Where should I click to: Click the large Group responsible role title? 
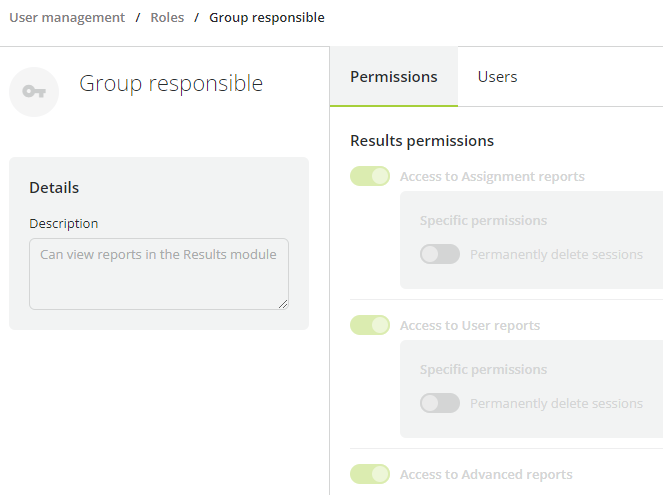click(x=171, y=84)
